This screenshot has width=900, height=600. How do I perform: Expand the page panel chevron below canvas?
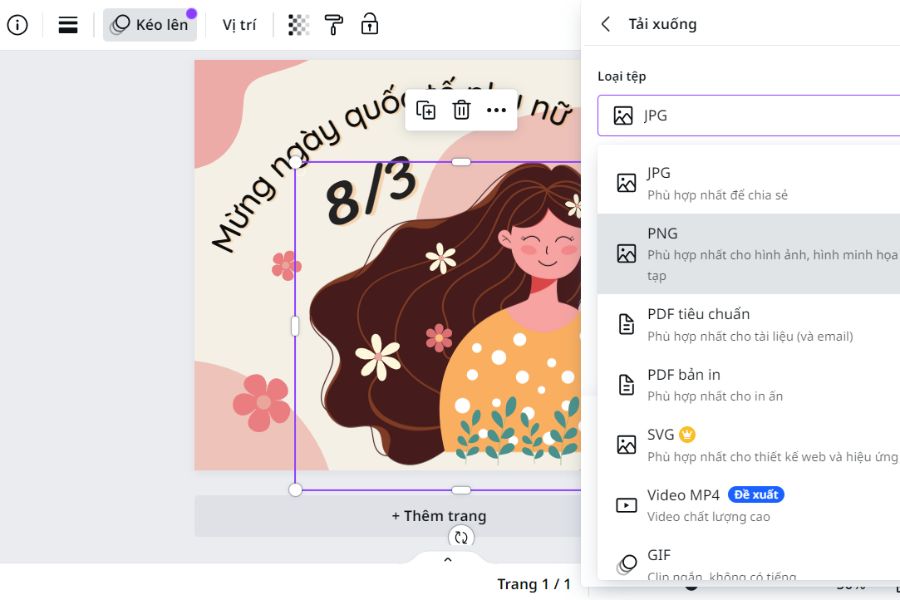pyautogui.click(x=448, y=560)
